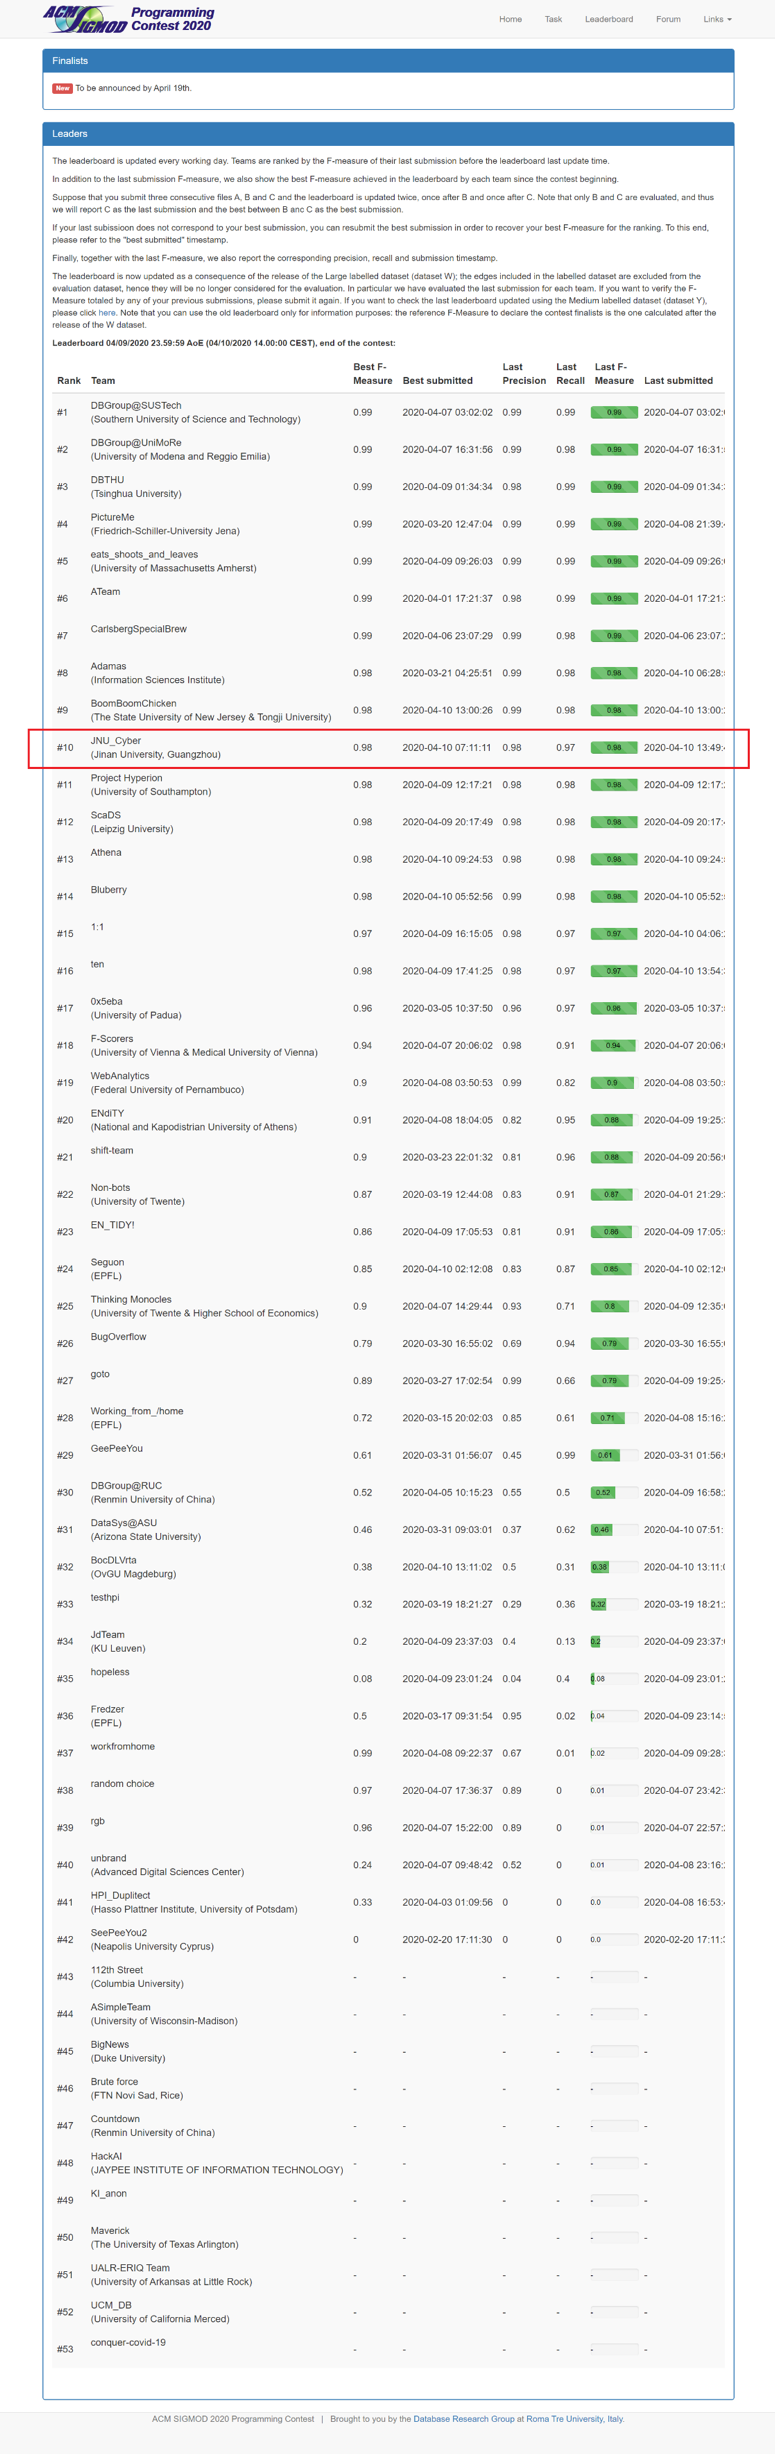
Task: Click DBGroup@SUSTech progress bar
Action: 614,412
